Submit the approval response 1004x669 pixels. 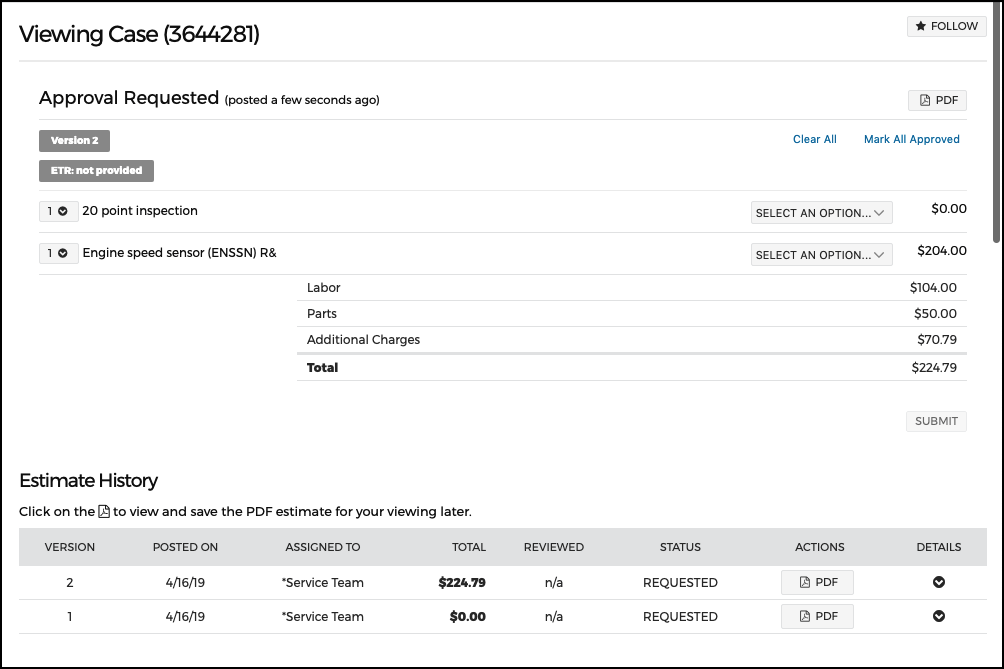tap(936, 421)
